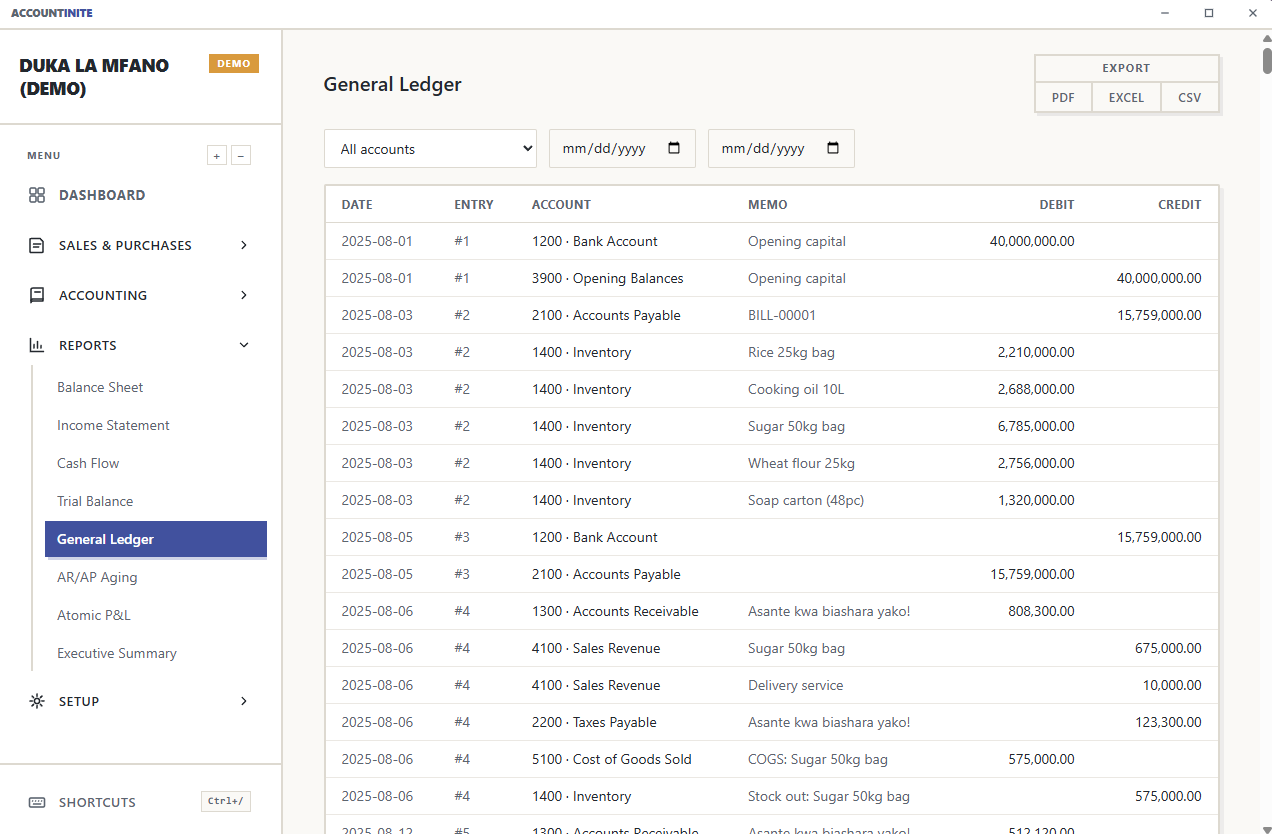The width and height of the screenshot is (1272, 834).
Task: Open the Shortcuts label
Action: point(97,802)
